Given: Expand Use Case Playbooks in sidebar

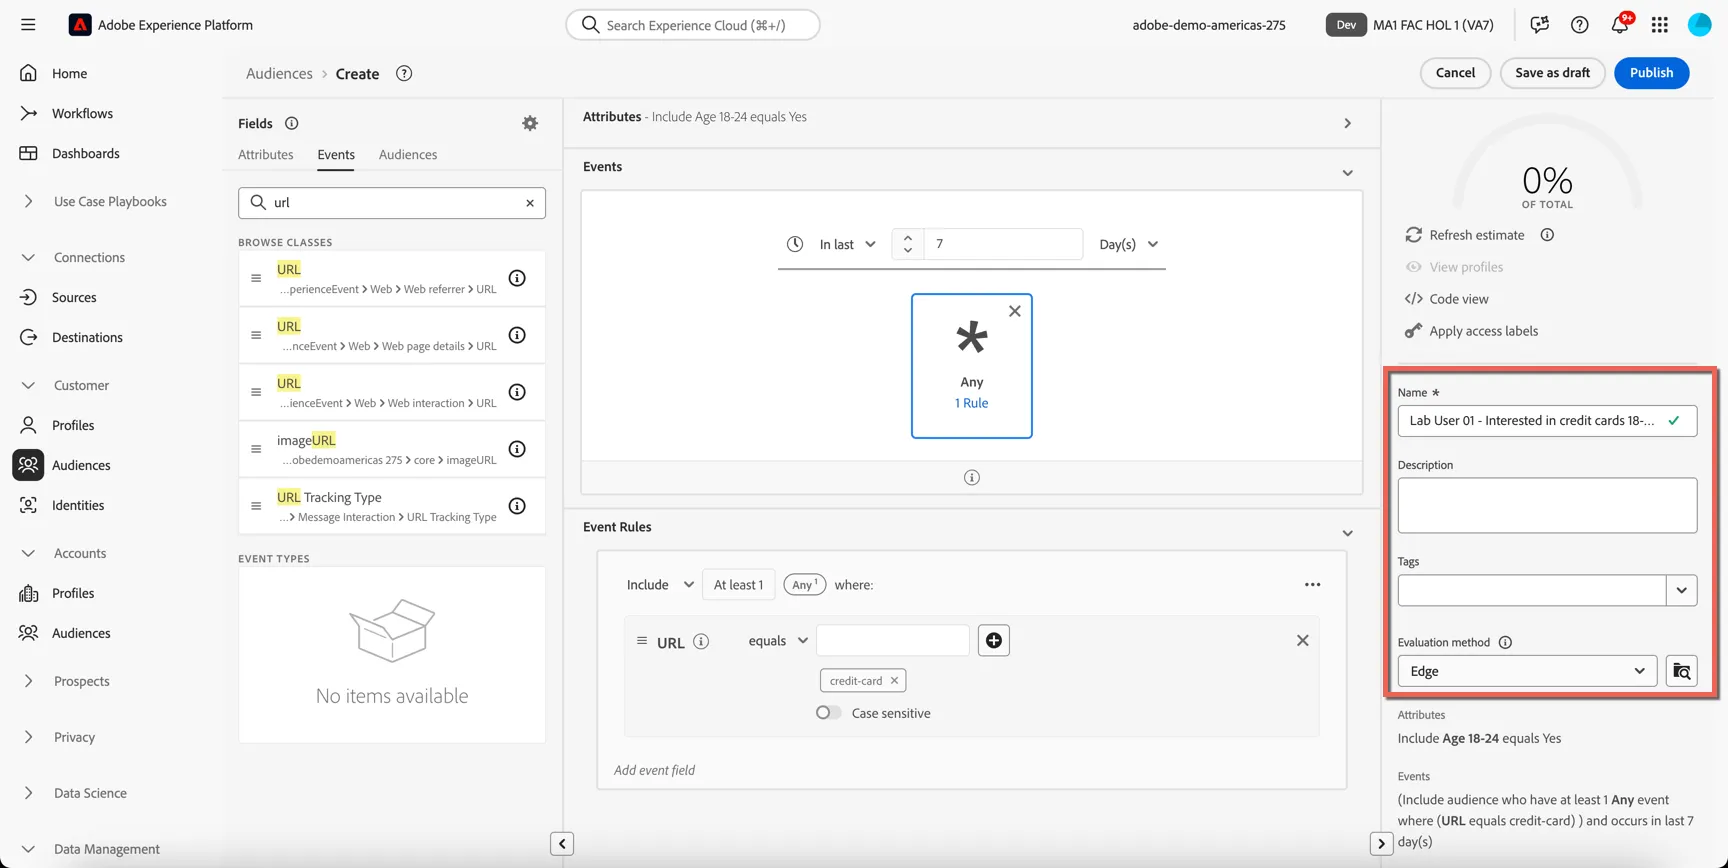Looking at the screenshot, I should tap(28, 202).
